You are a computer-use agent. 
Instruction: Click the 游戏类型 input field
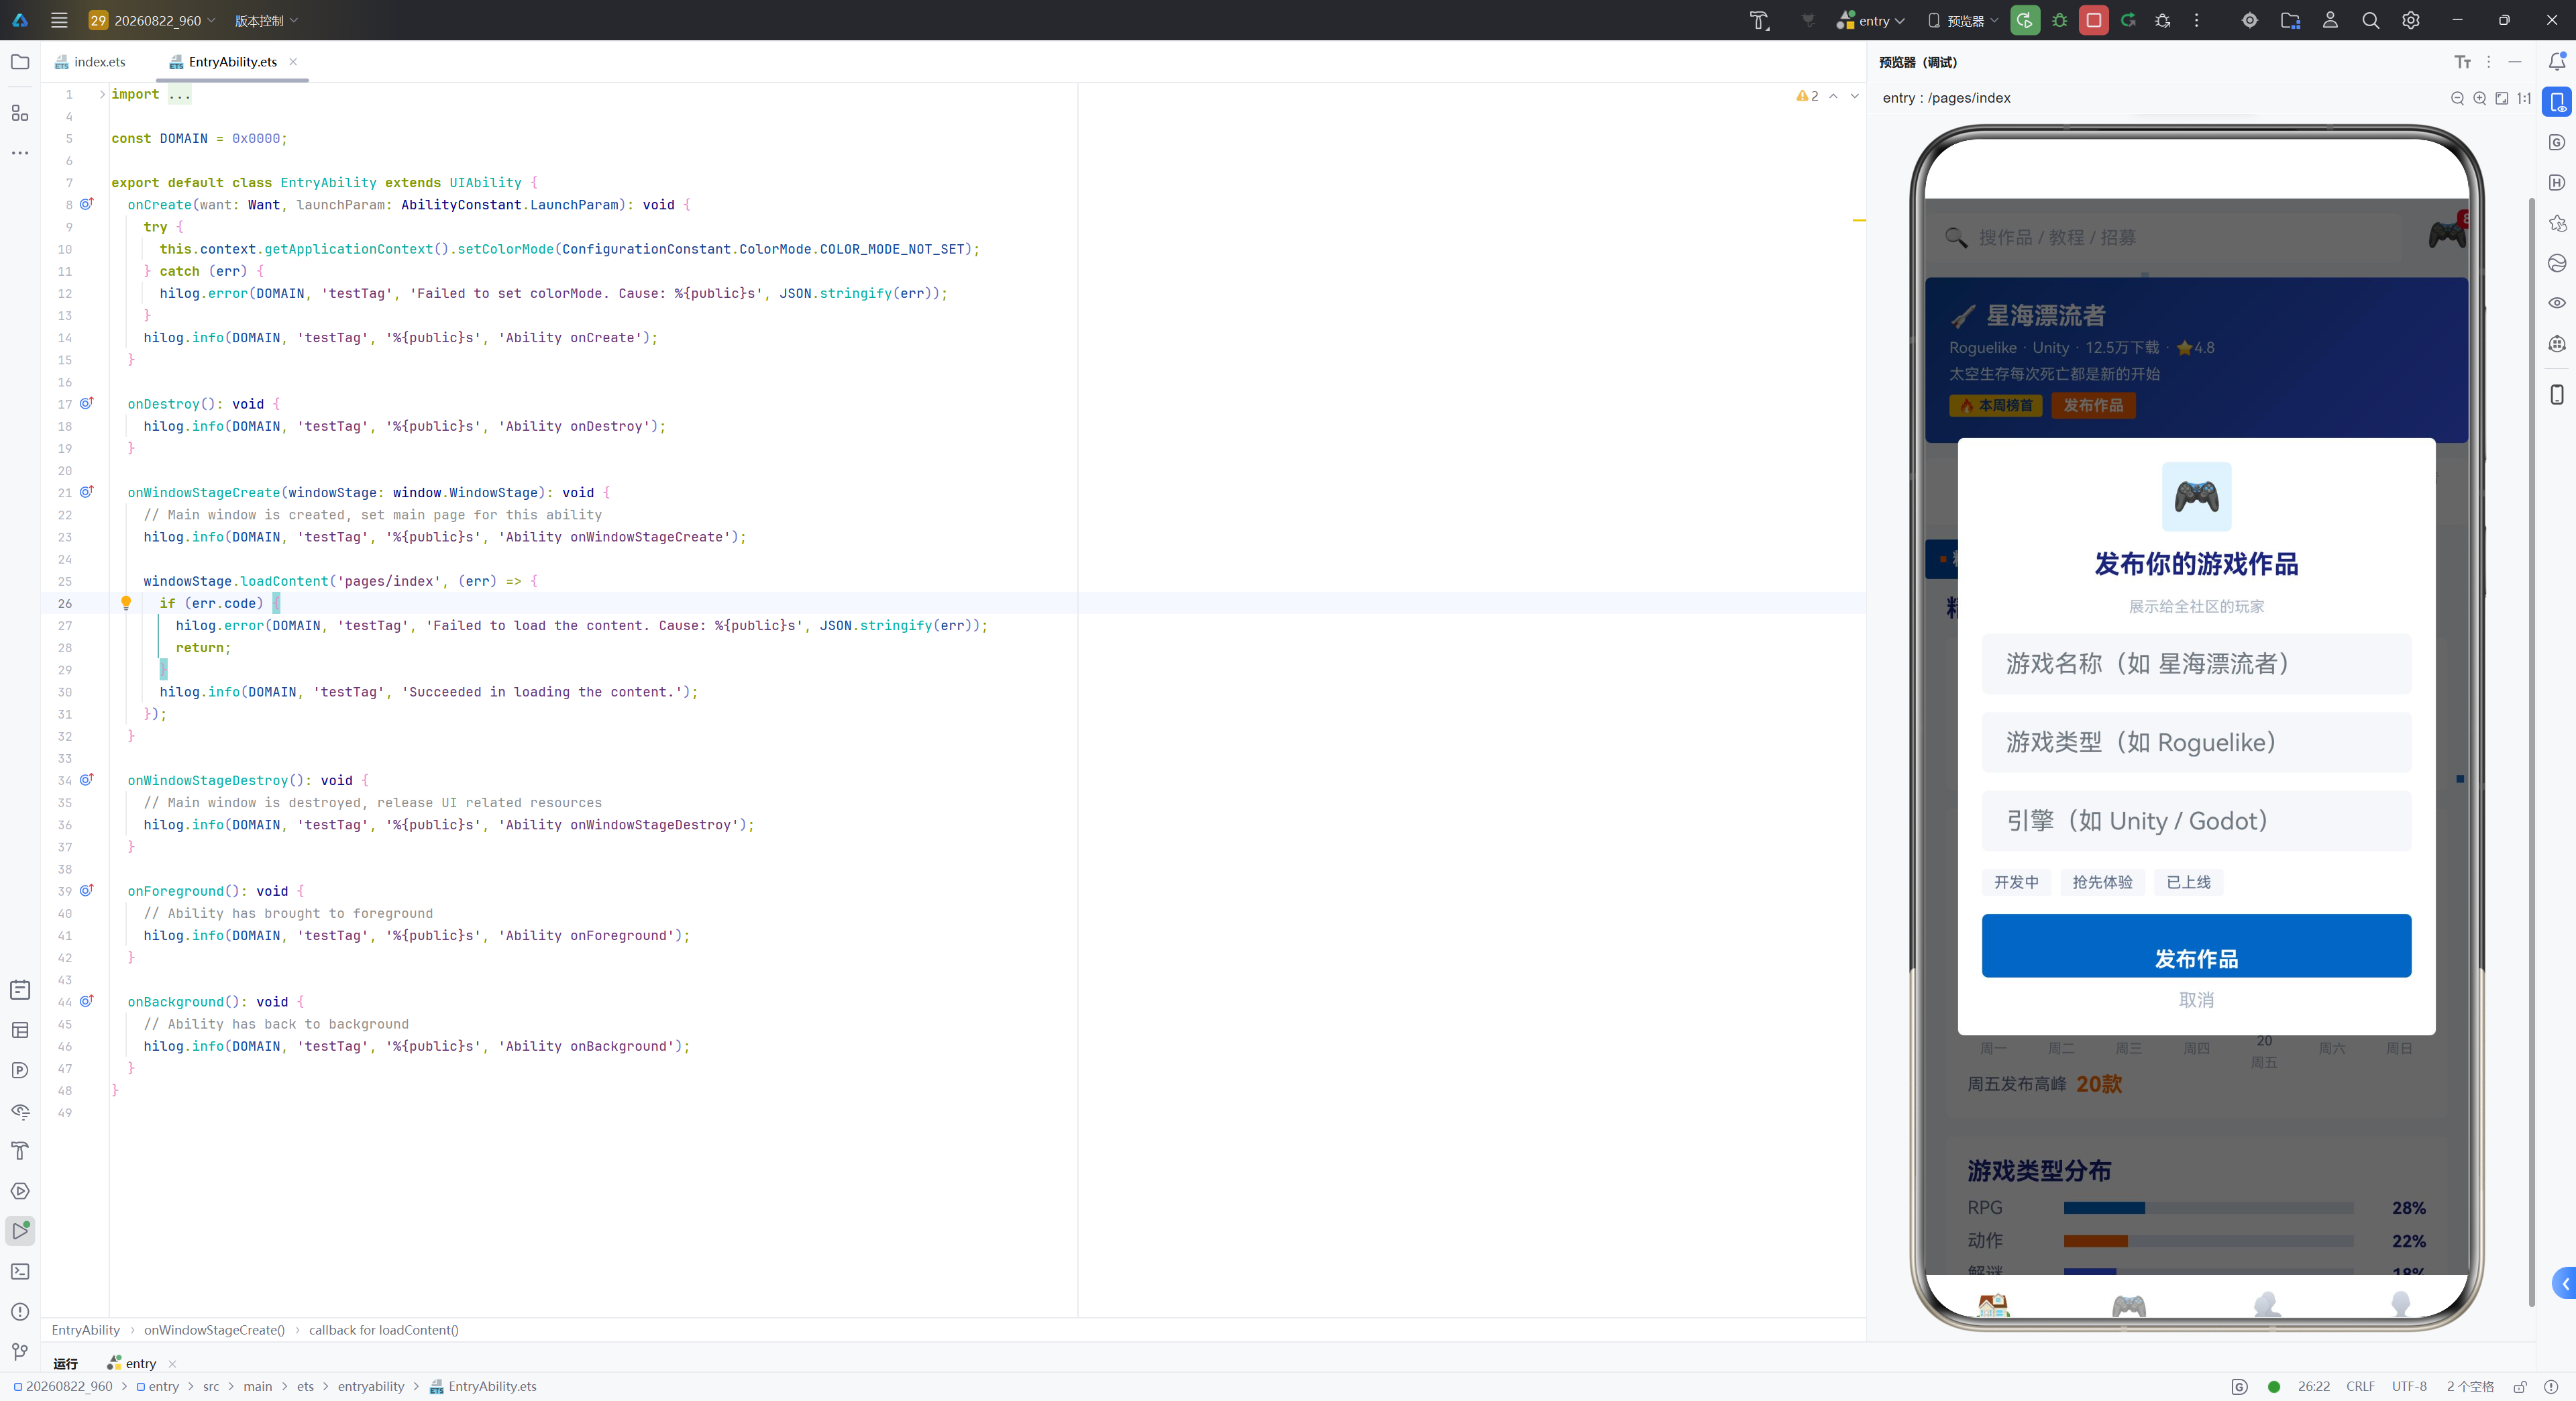2196,743
